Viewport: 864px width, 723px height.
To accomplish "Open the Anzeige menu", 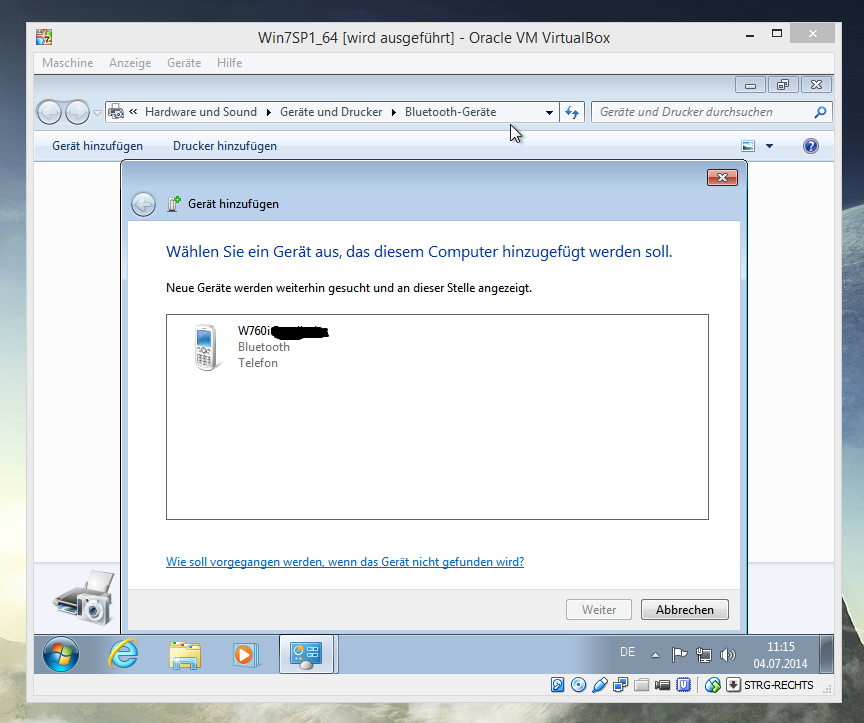I will click(x=130, y=63).
